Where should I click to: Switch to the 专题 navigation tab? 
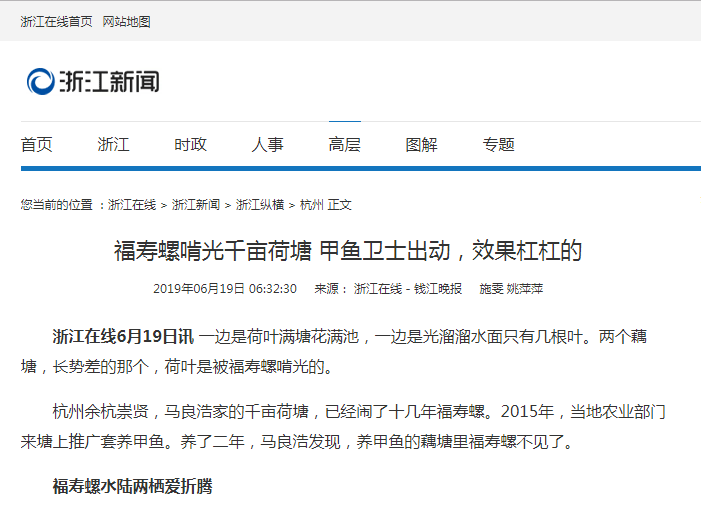click(498, 144)
